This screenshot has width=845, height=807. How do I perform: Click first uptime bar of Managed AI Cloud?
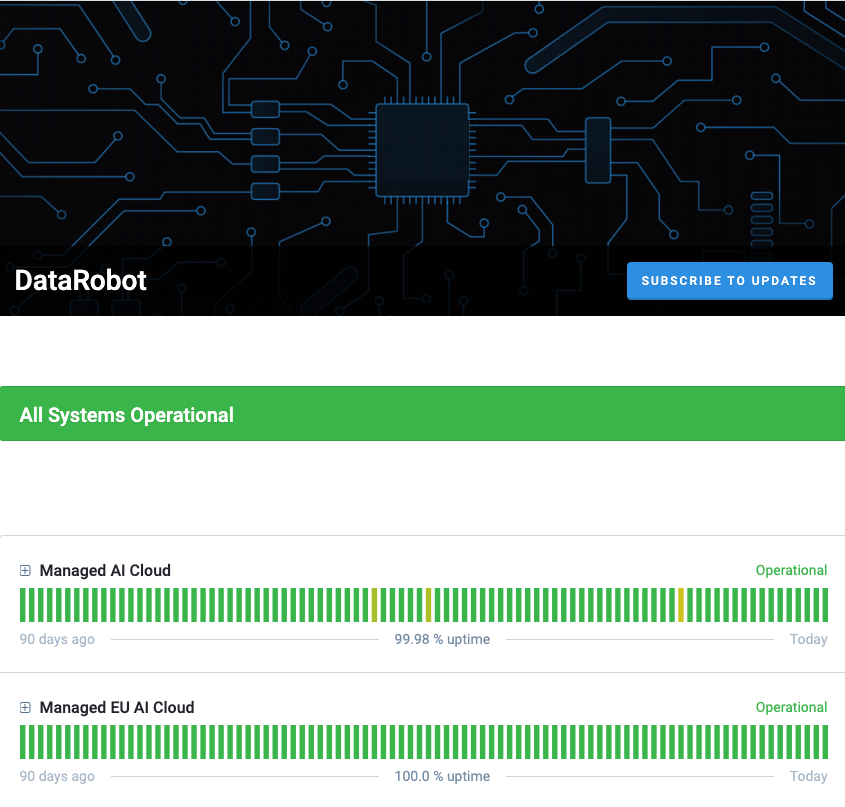tap(23, 605)
